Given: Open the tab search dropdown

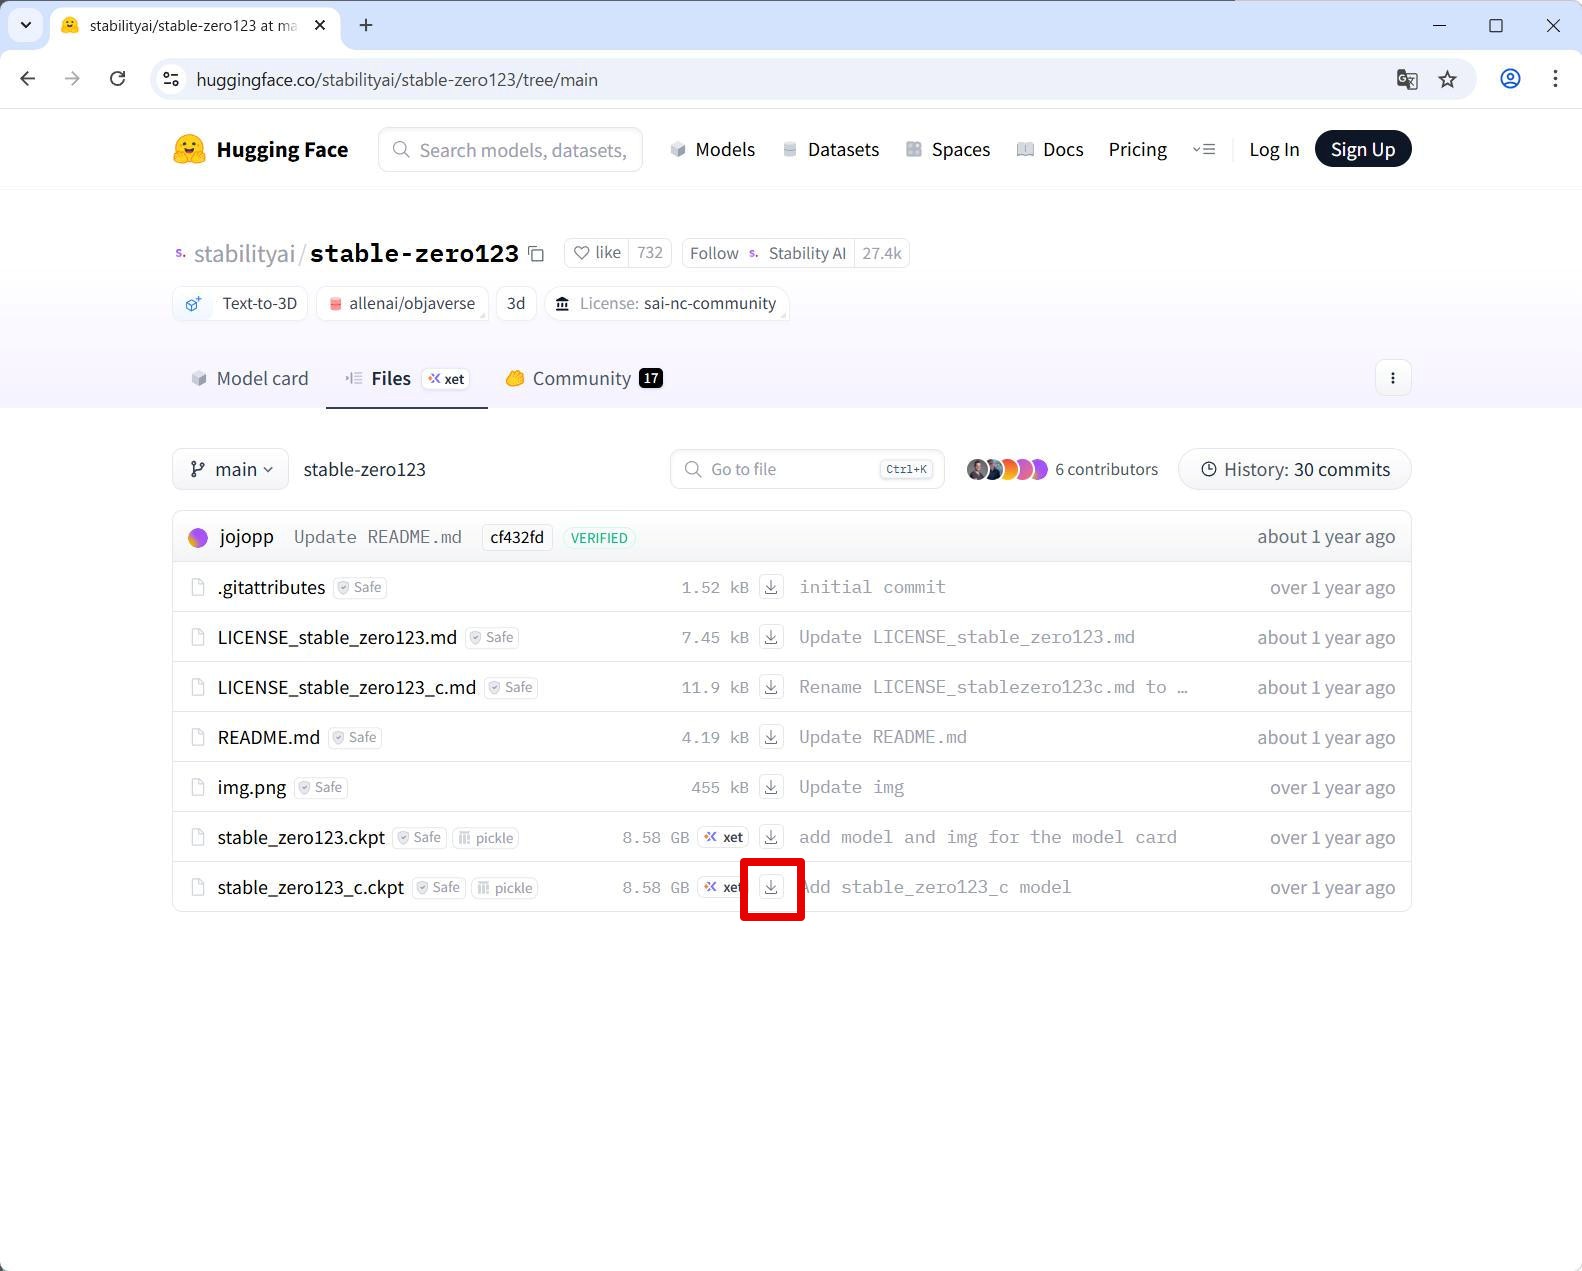Looking at the screenshot, I should tap(26, 26).
